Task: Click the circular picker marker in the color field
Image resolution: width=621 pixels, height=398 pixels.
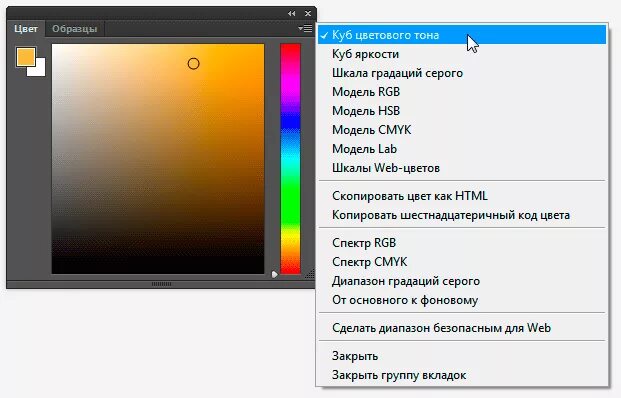Action: pyautogui.click(x=193, y=64)
